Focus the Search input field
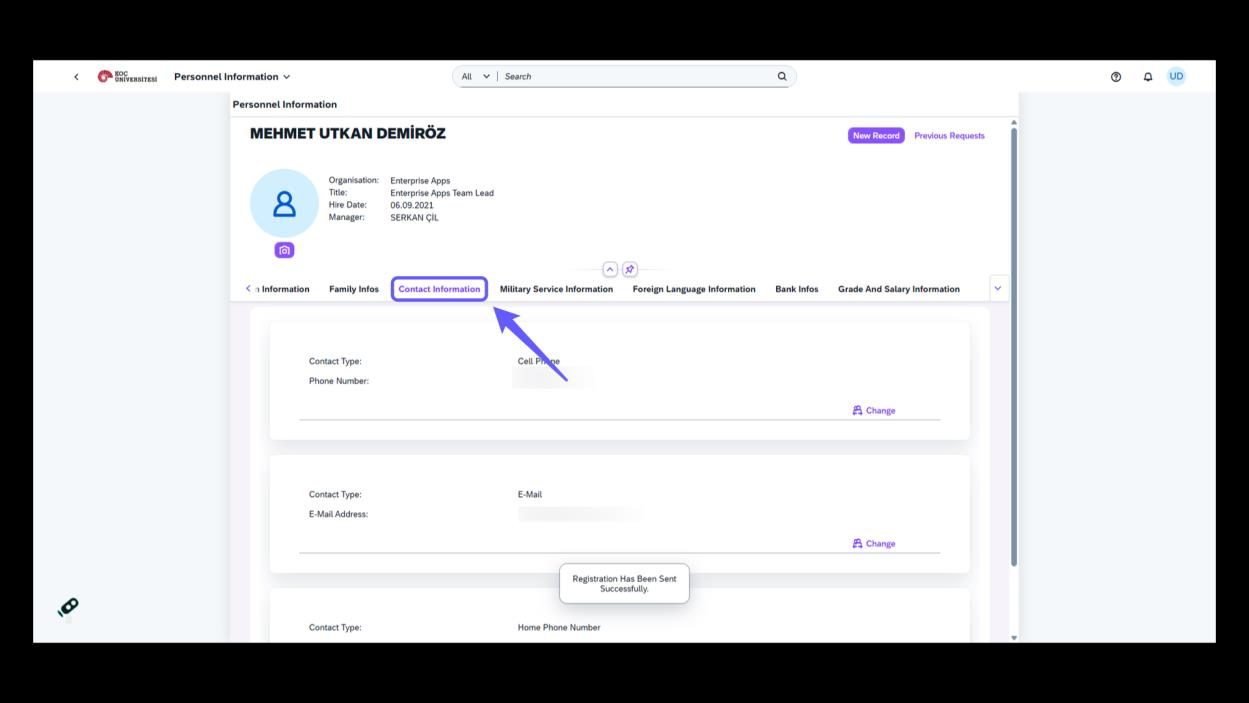 coord(638,77)
